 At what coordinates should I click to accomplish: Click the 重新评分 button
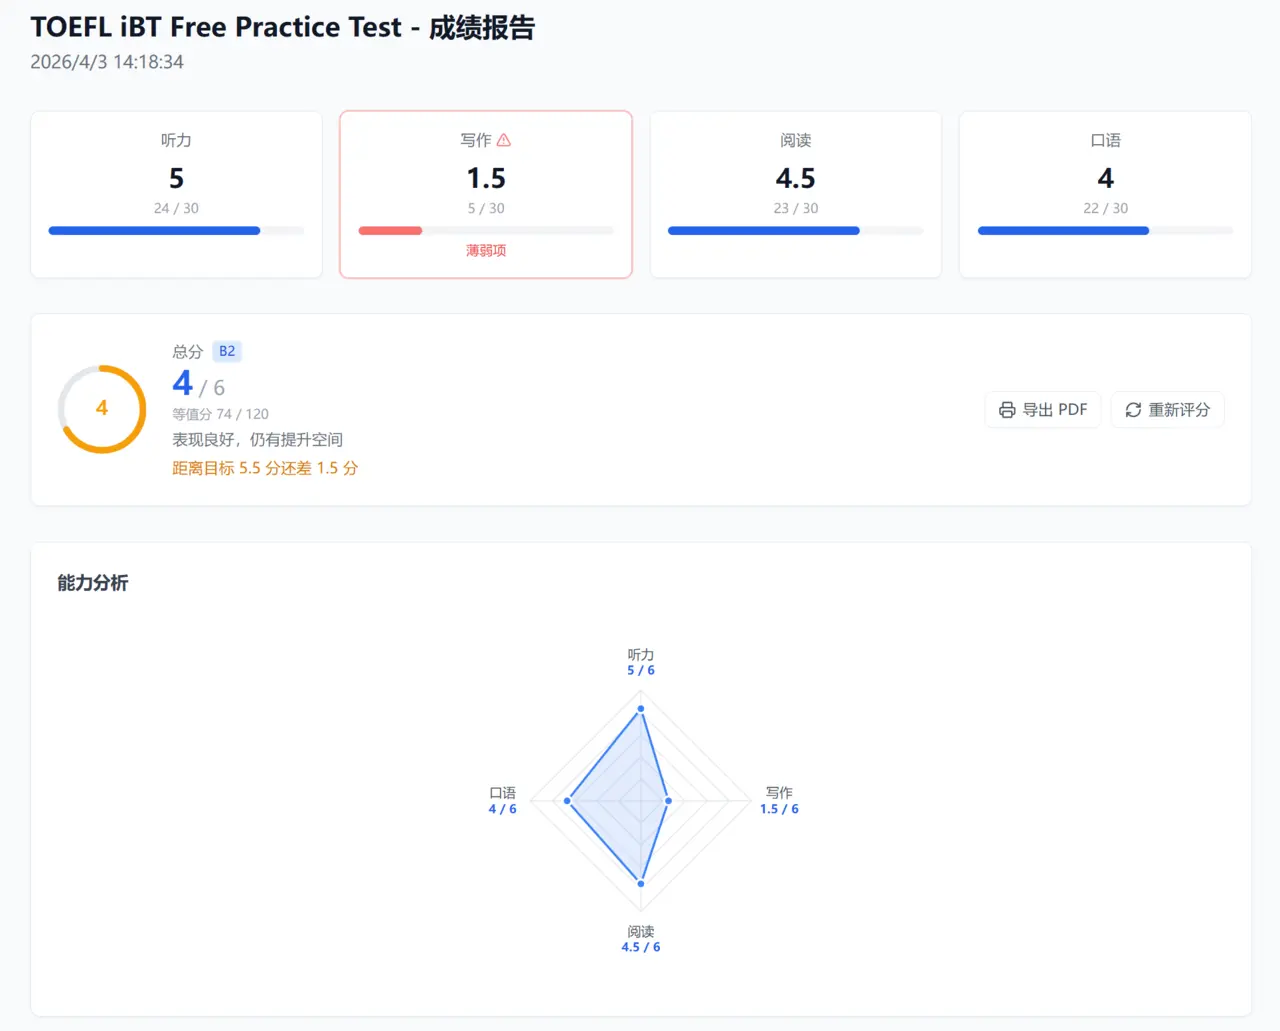[1168, 410]
